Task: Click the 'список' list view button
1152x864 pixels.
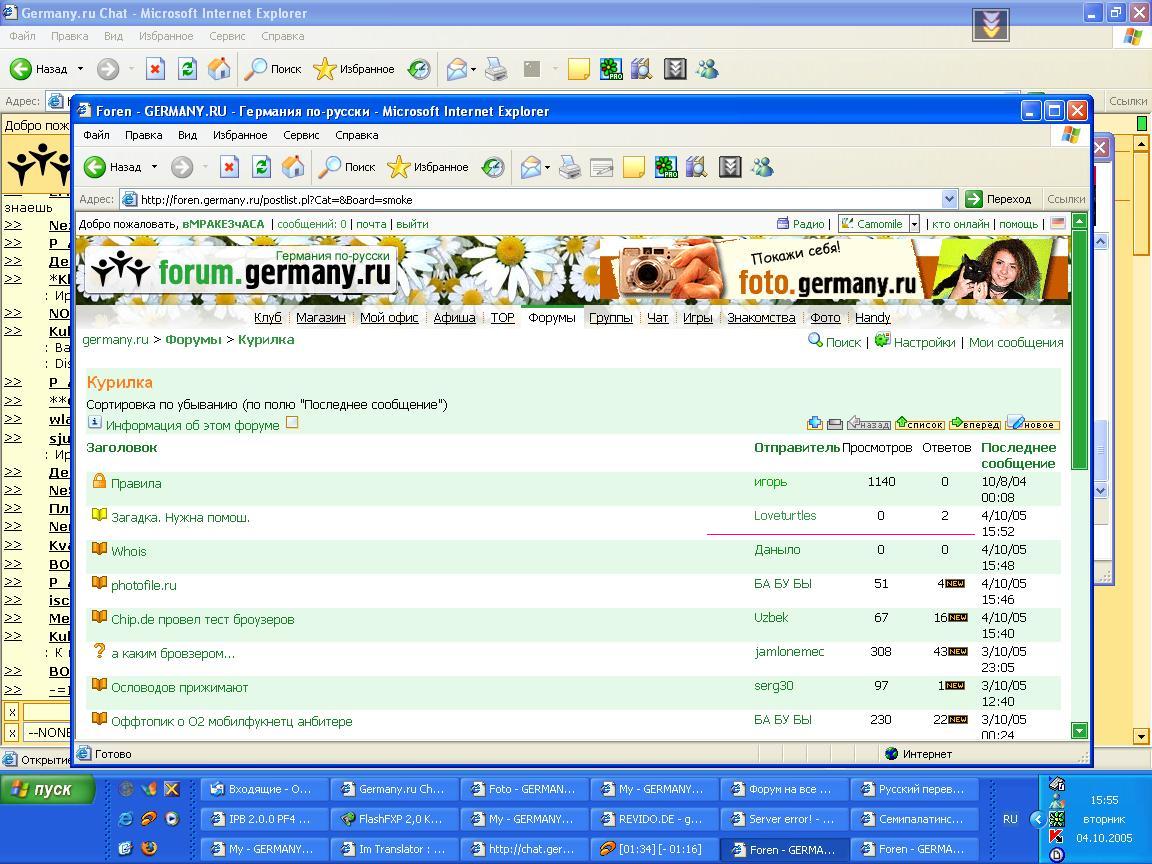Action: (x=919, y=424)
